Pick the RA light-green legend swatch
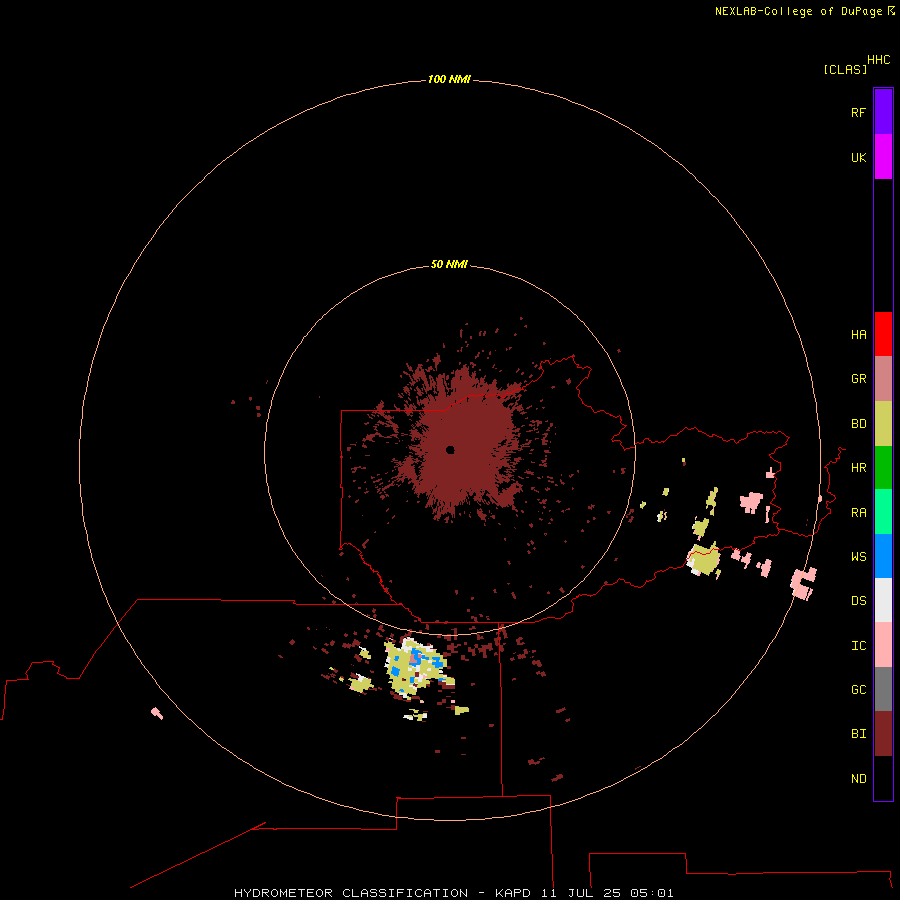The height and width of the screenshot is (900, 900). [883, 512]
